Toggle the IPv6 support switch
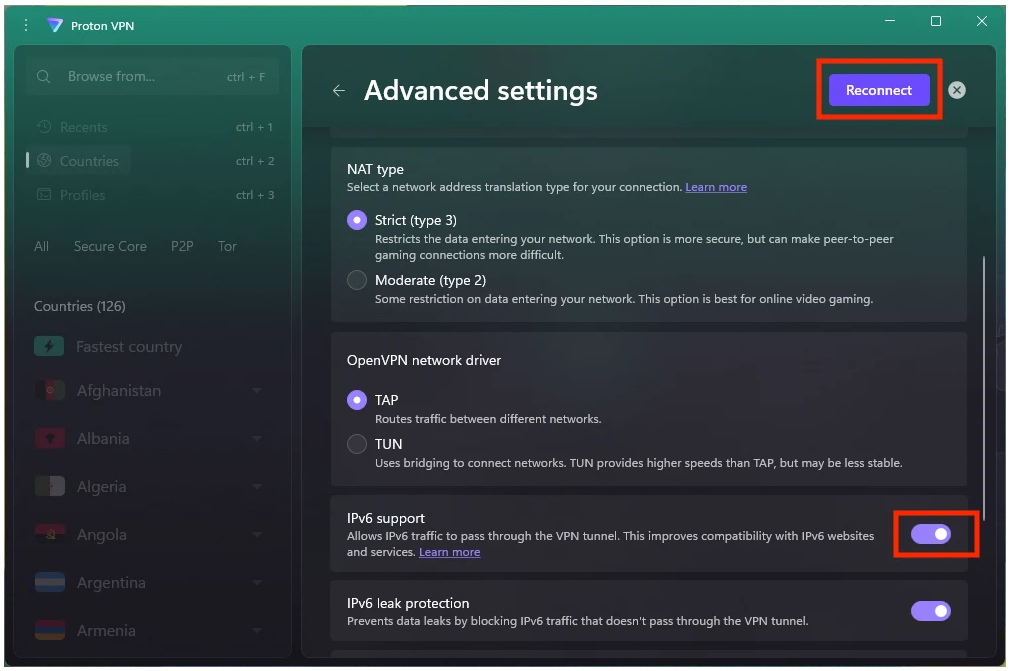Image resolution: width=1012 pixels, height=671 pixels. (931, 534)
